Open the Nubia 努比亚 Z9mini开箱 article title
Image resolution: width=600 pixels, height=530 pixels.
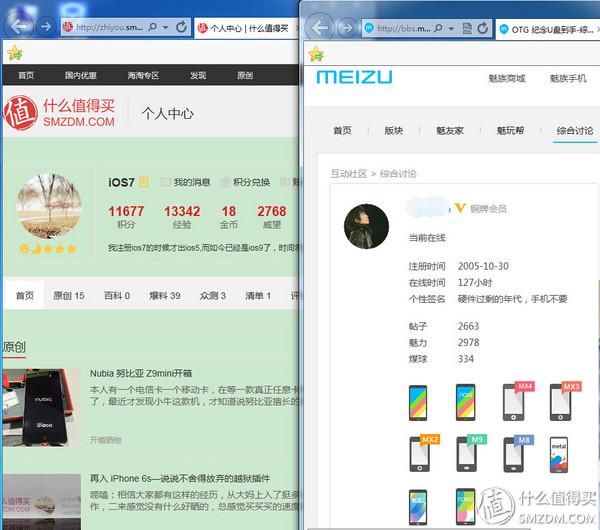[141, 373]
